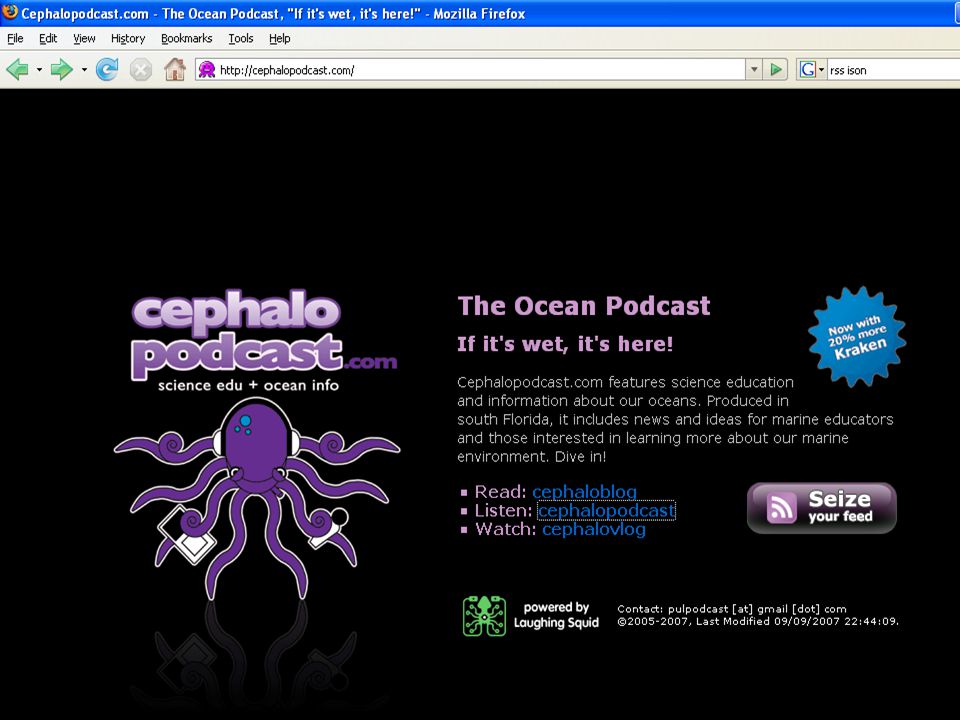Click the "If it's wet, it's here!" tagline
The height and width of the screenshot is (720, 960).
click(565, 343)
